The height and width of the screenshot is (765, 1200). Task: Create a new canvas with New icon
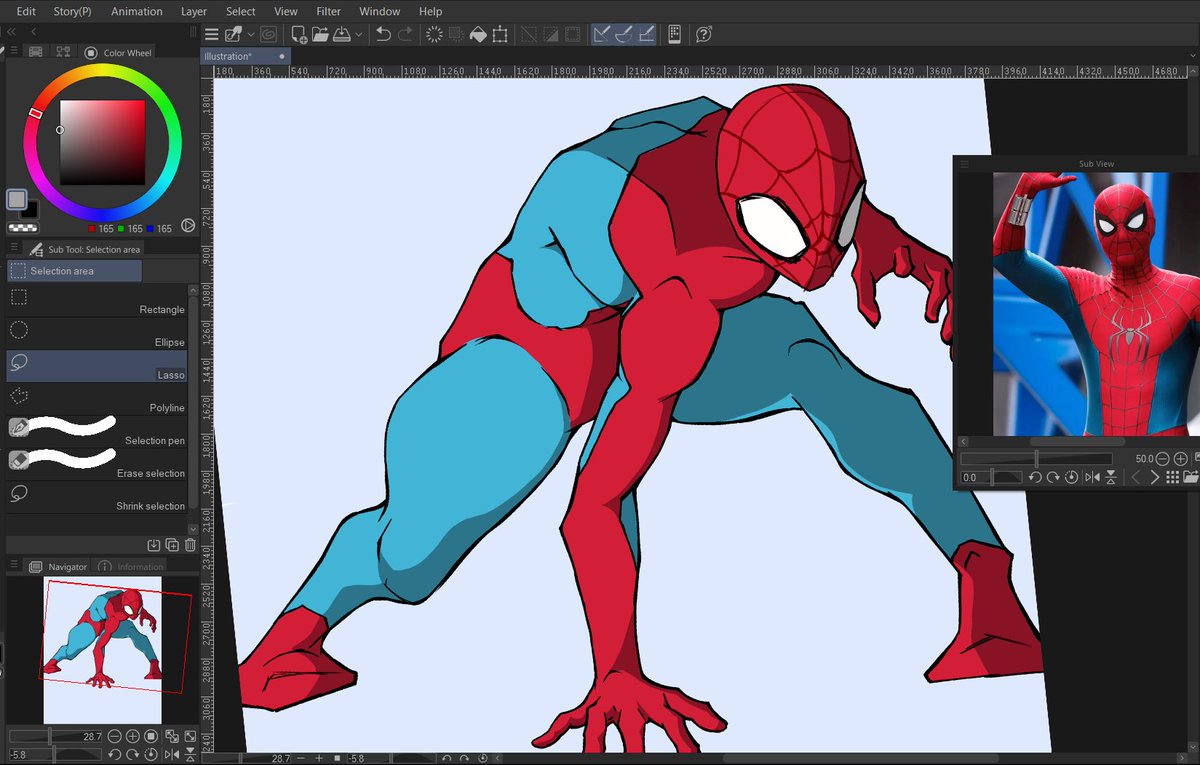298,35
